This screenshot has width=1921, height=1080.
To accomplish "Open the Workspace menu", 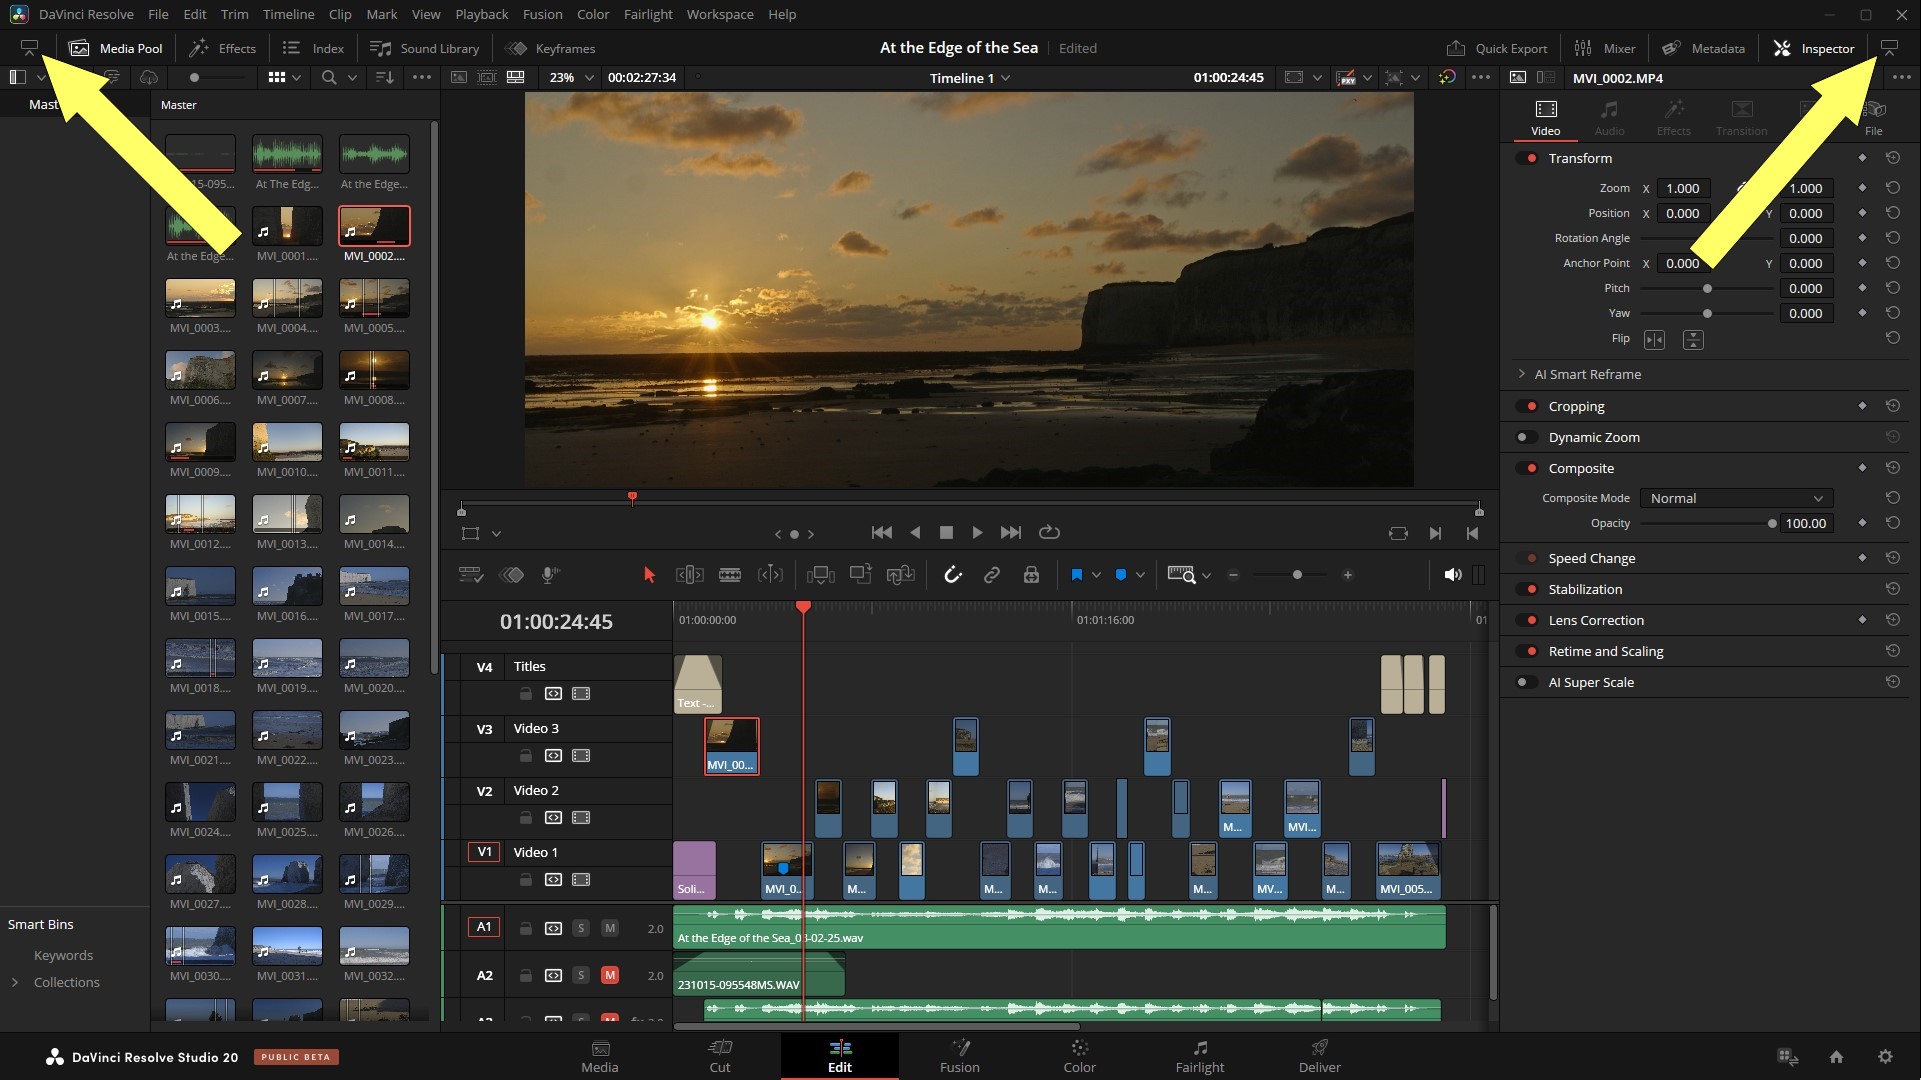I will 720,14.
